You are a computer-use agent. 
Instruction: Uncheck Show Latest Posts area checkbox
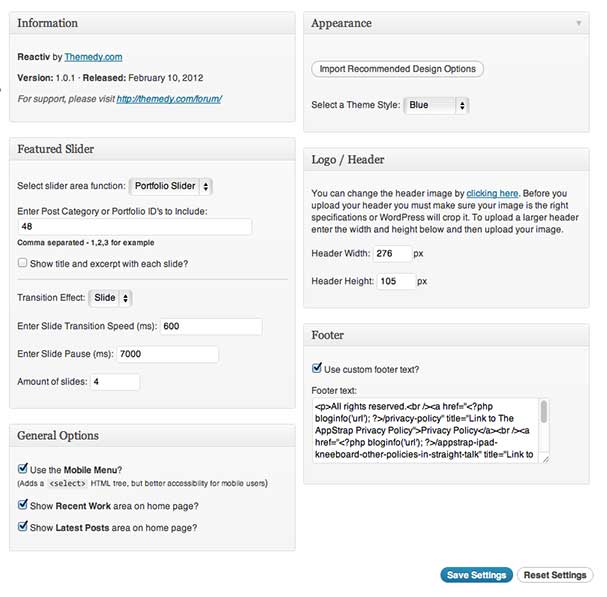(x=23, y=527)
